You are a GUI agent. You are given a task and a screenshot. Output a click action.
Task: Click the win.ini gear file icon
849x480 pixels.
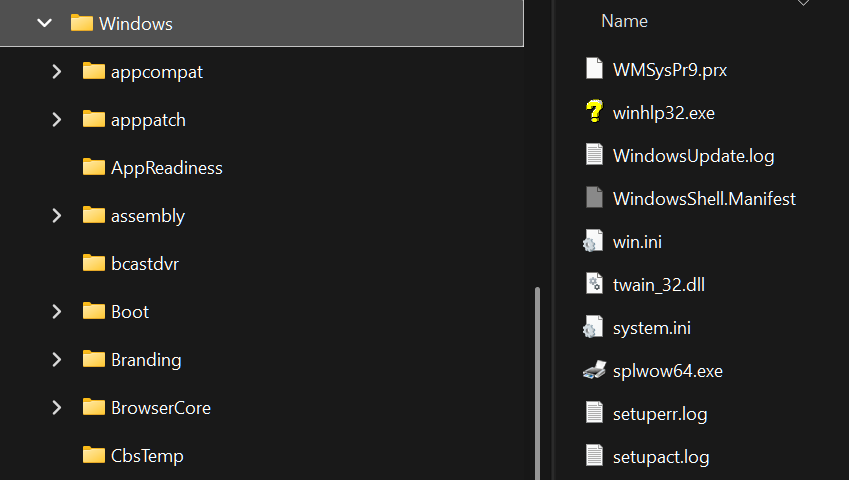(593, 240)
